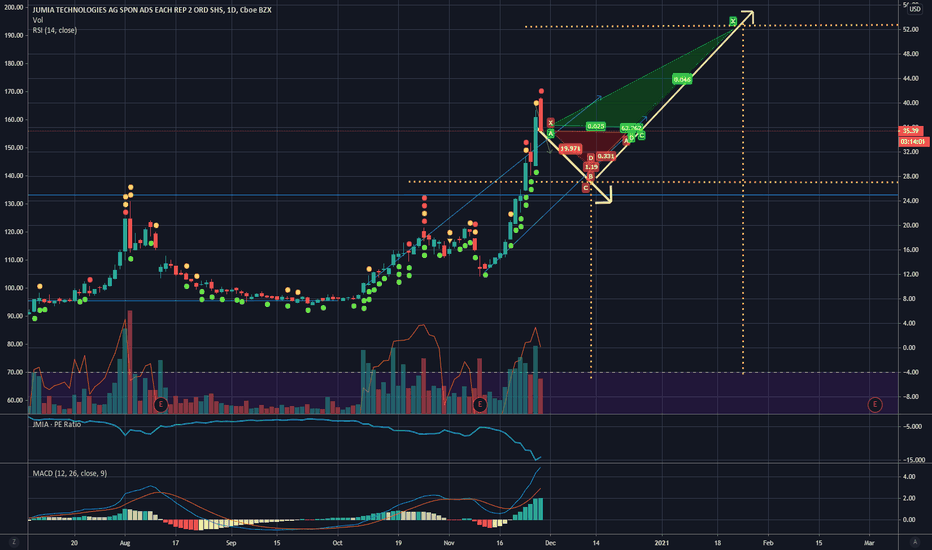The height and width of the screenshot is (550, 932).
Task: Click the Dec label on time axis
Action: point(550,543)
